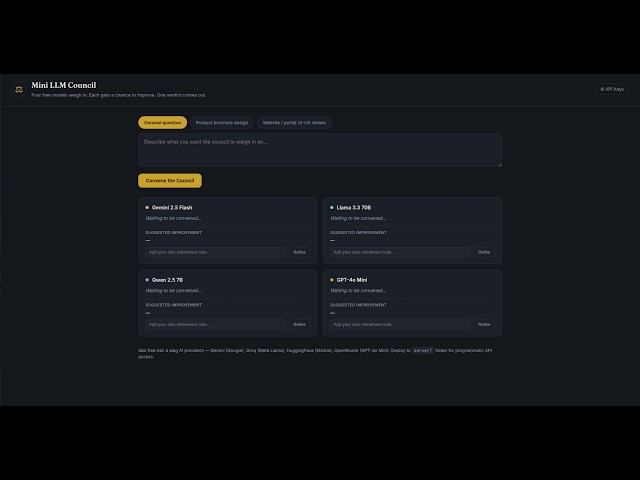Click the Gemini 2.5 Flash heading
640x480 pixels.
click(x=172, y=207)
